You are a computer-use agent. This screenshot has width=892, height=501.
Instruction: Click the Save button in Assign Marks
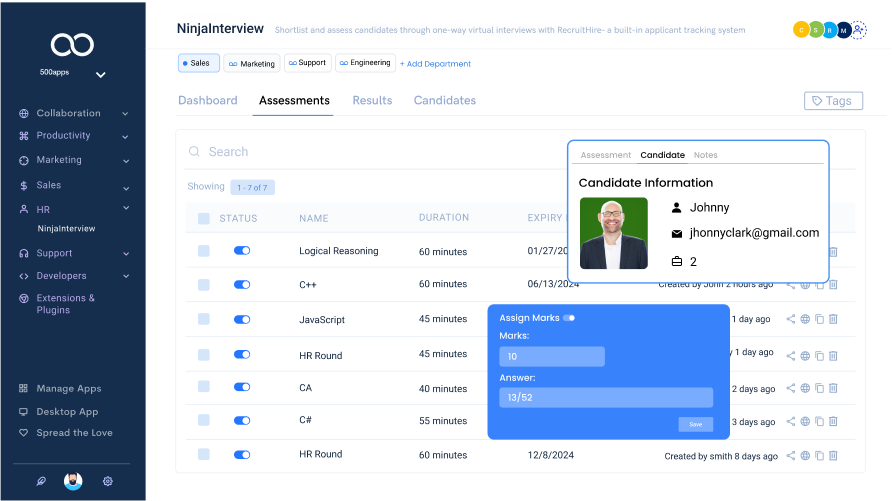pos(695,424)
